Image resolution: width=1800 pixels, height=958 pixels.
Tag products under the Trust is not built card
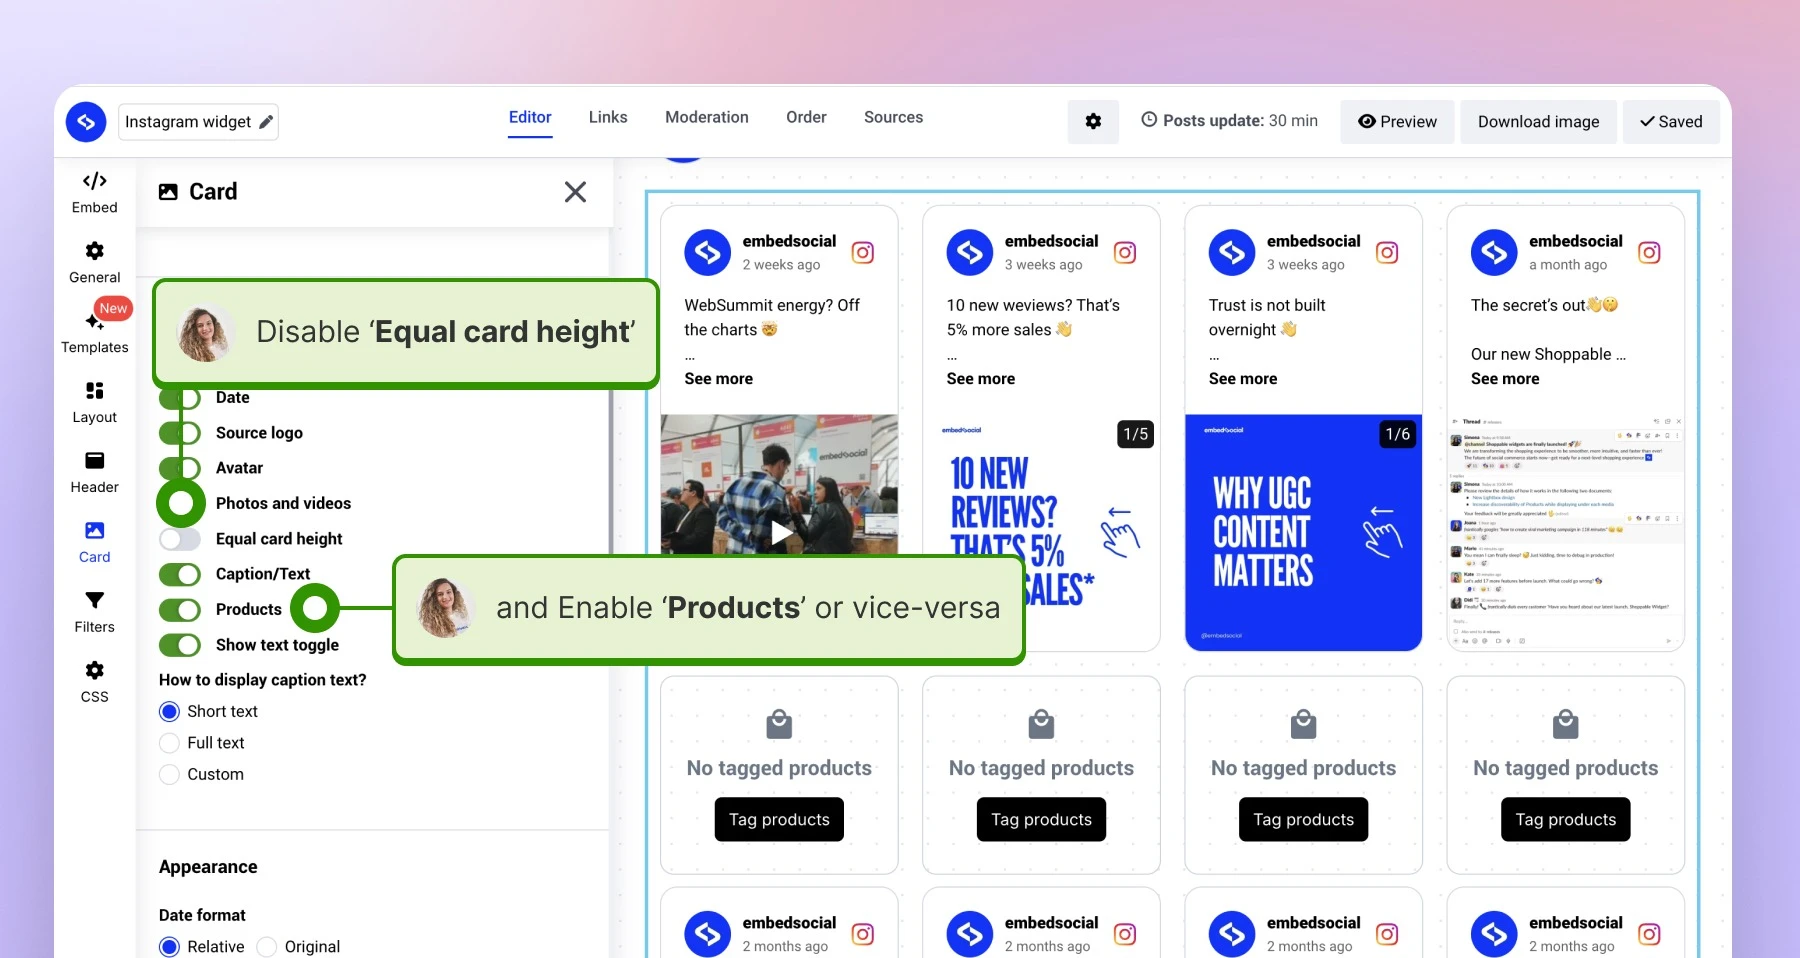(x=1303, y=820)
